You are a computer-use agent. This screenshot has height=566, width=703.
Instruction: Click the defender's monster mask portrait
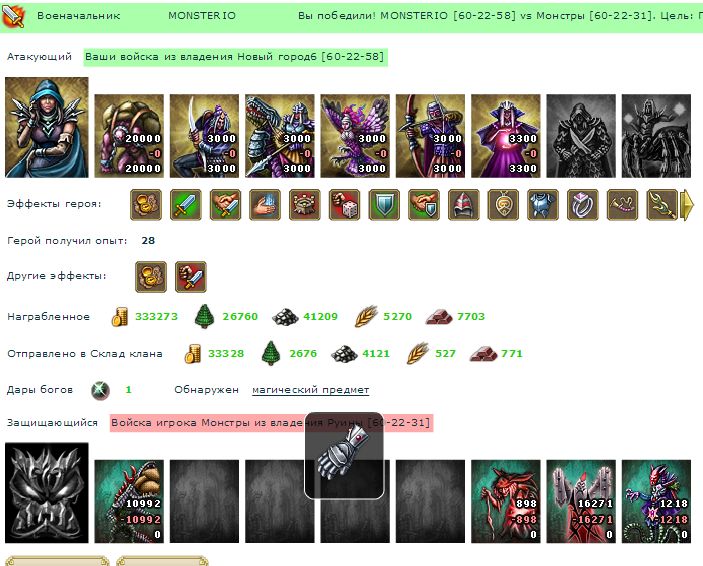[x=47, y=493]
